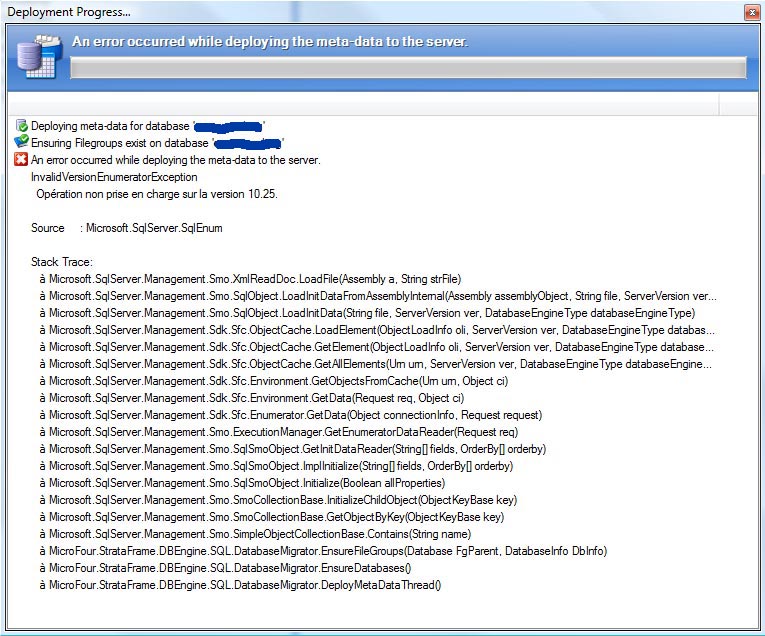Click the ExecutionManager.GetEnumeratorDataReader stack line
The height and width of the screenshot is (636, 765).
[278, 432]
